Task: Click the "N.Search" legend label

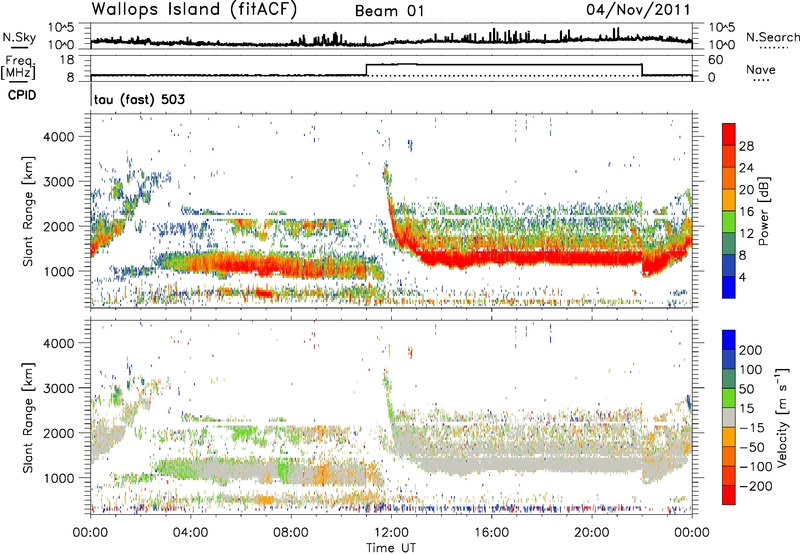Action: pos(772,37)
